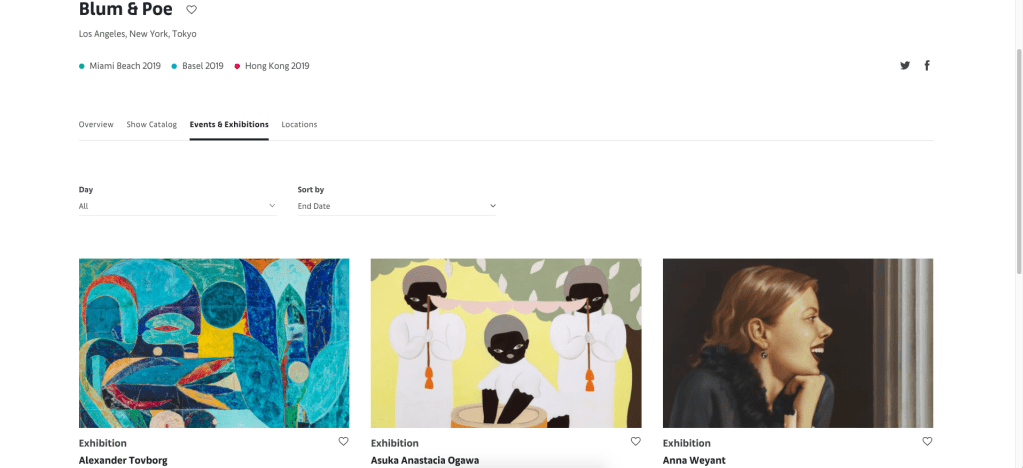
Task: Open the Show Catalog tab
Action: pos(151,125)
